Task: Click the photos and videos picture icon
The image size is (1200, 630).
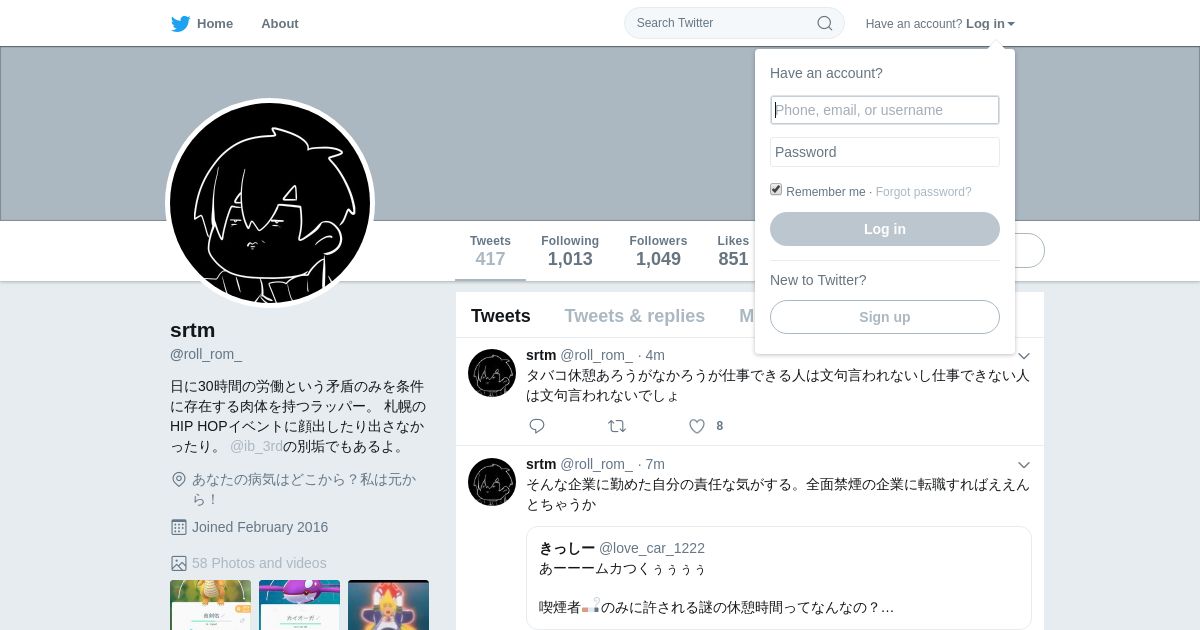Action: (179, 563)
